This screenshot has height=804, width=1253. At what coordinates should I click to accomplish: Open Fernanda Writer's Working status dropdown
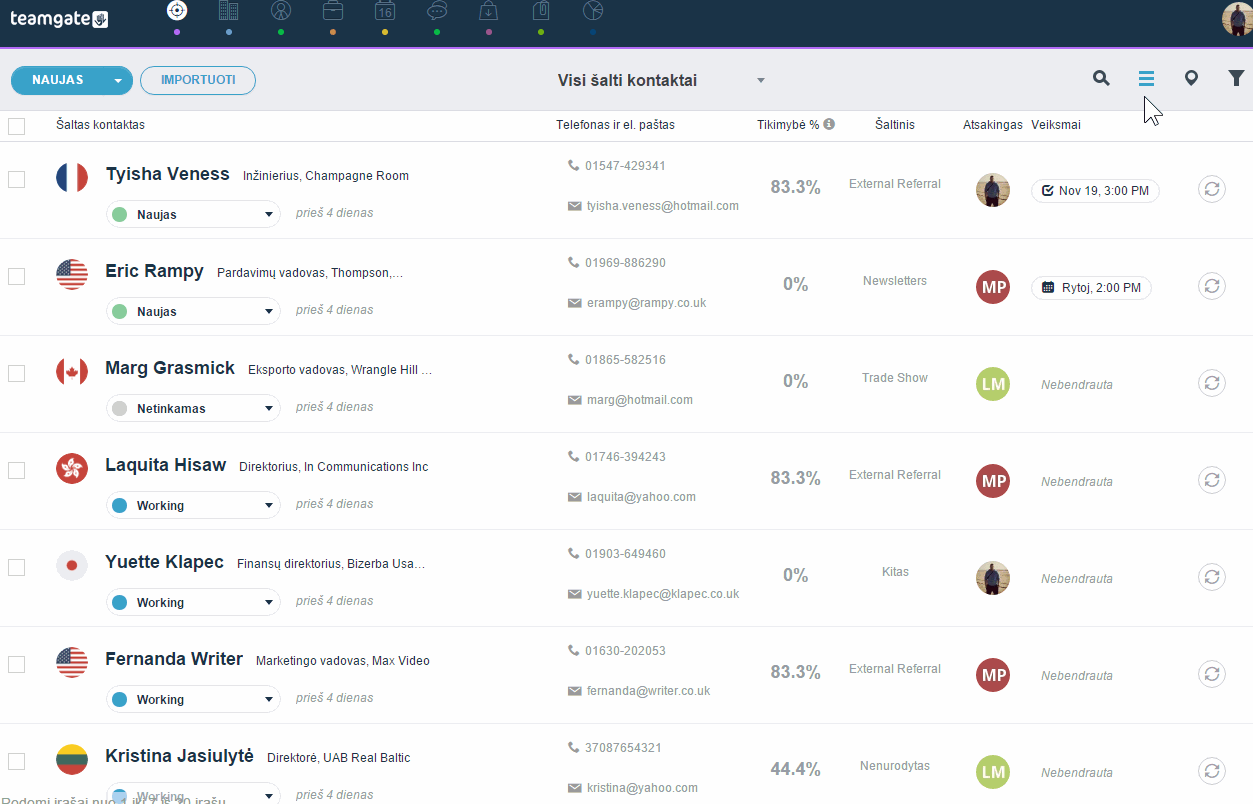(x=193, y=699)
